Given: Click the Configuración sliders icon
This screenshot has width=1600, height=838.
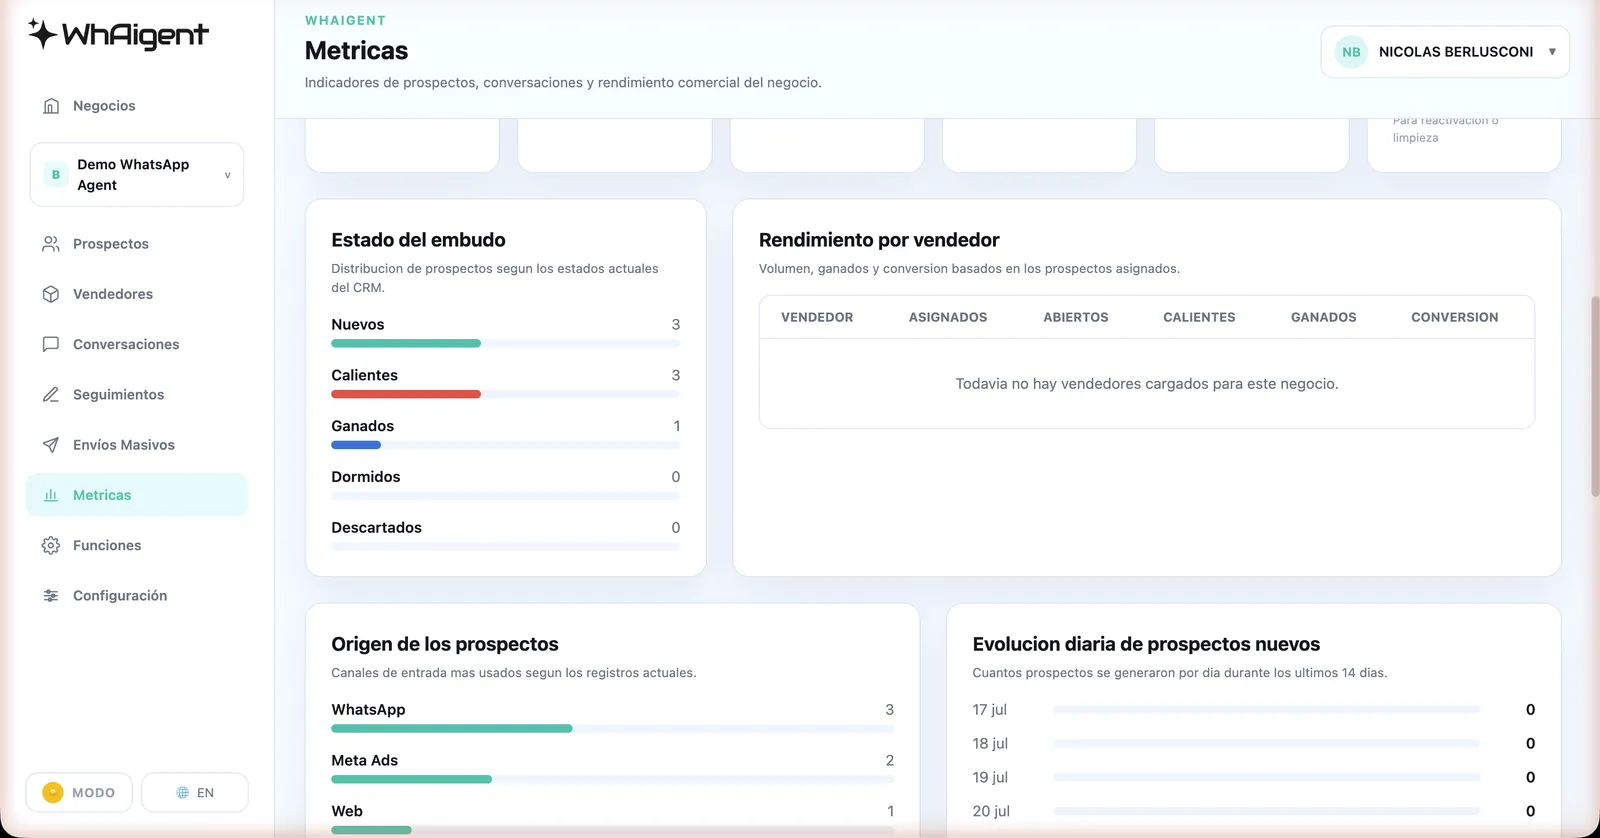Looking at the screenshot, I should pyautogui.click(x=51, y=595).
